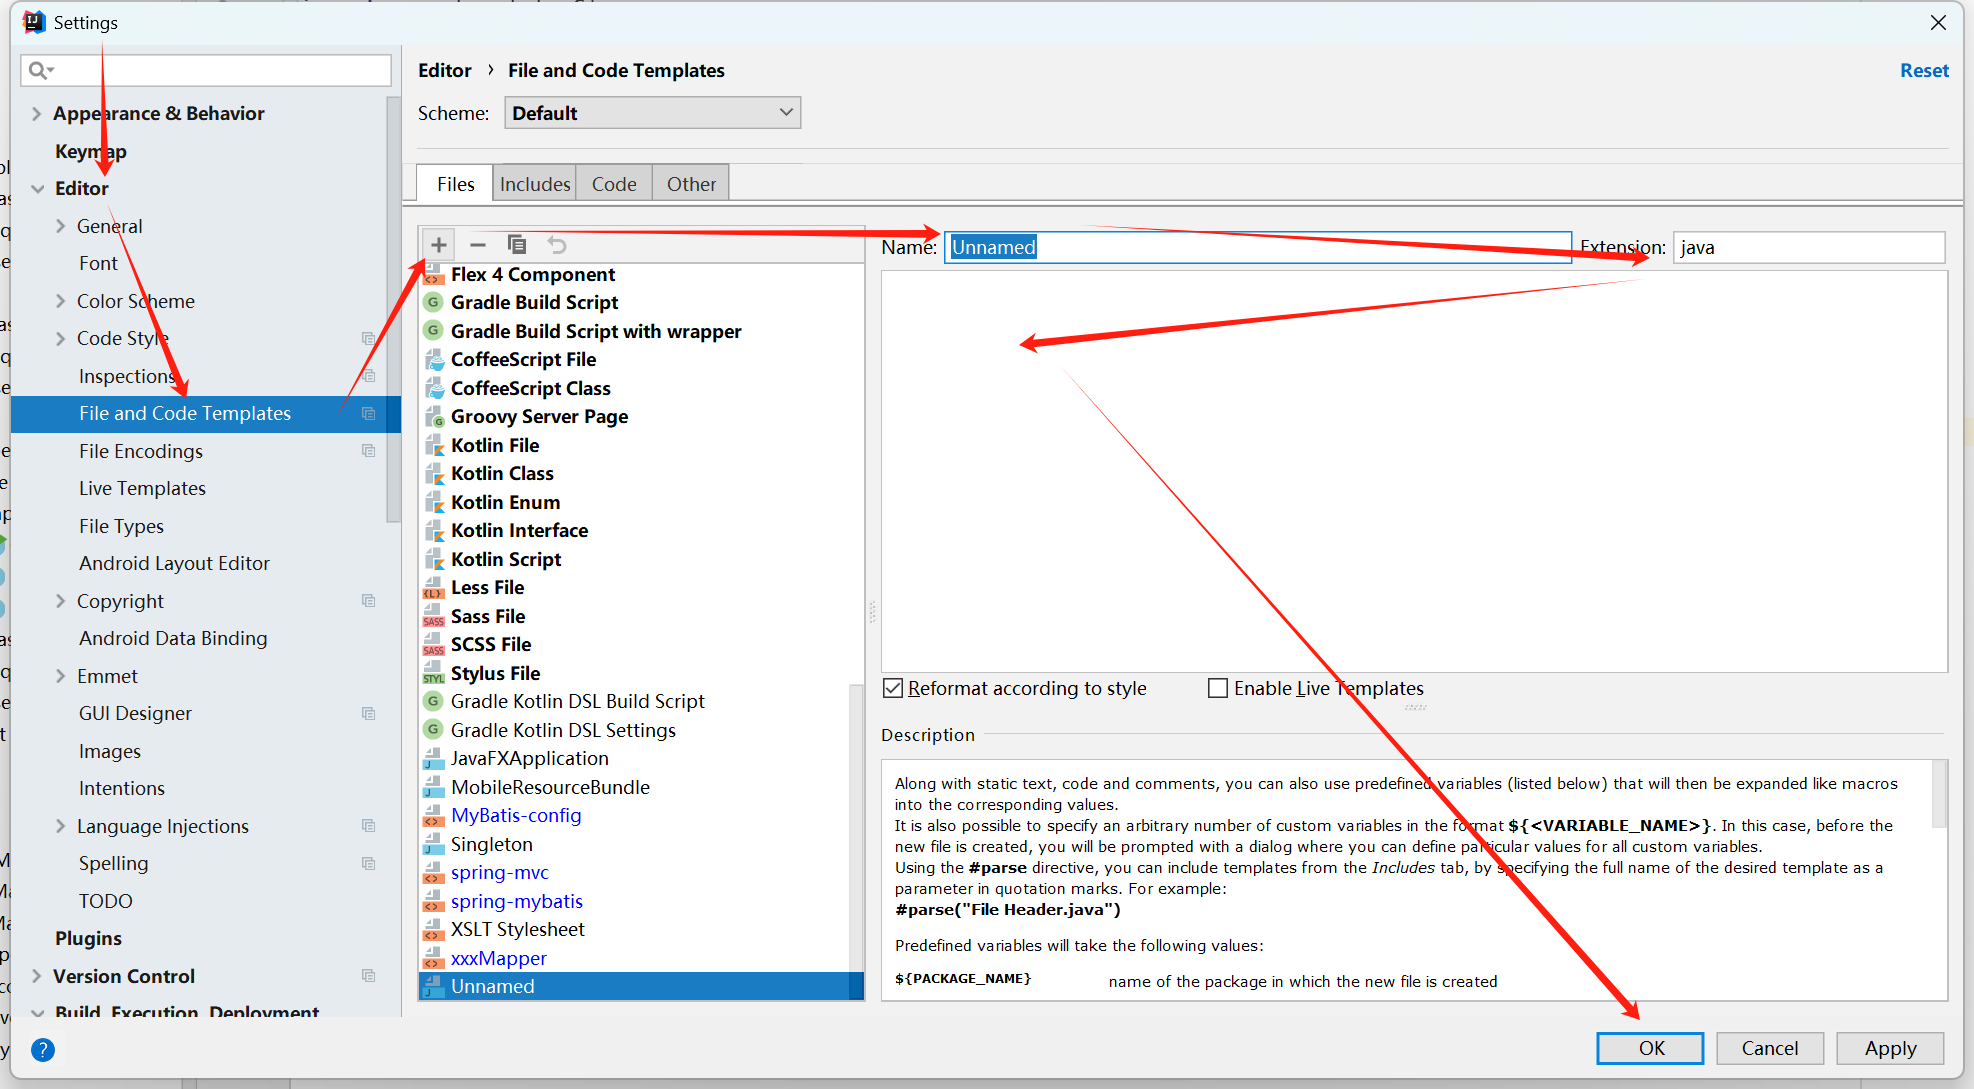Click the Sass File icon

click(x=434, y=616)
